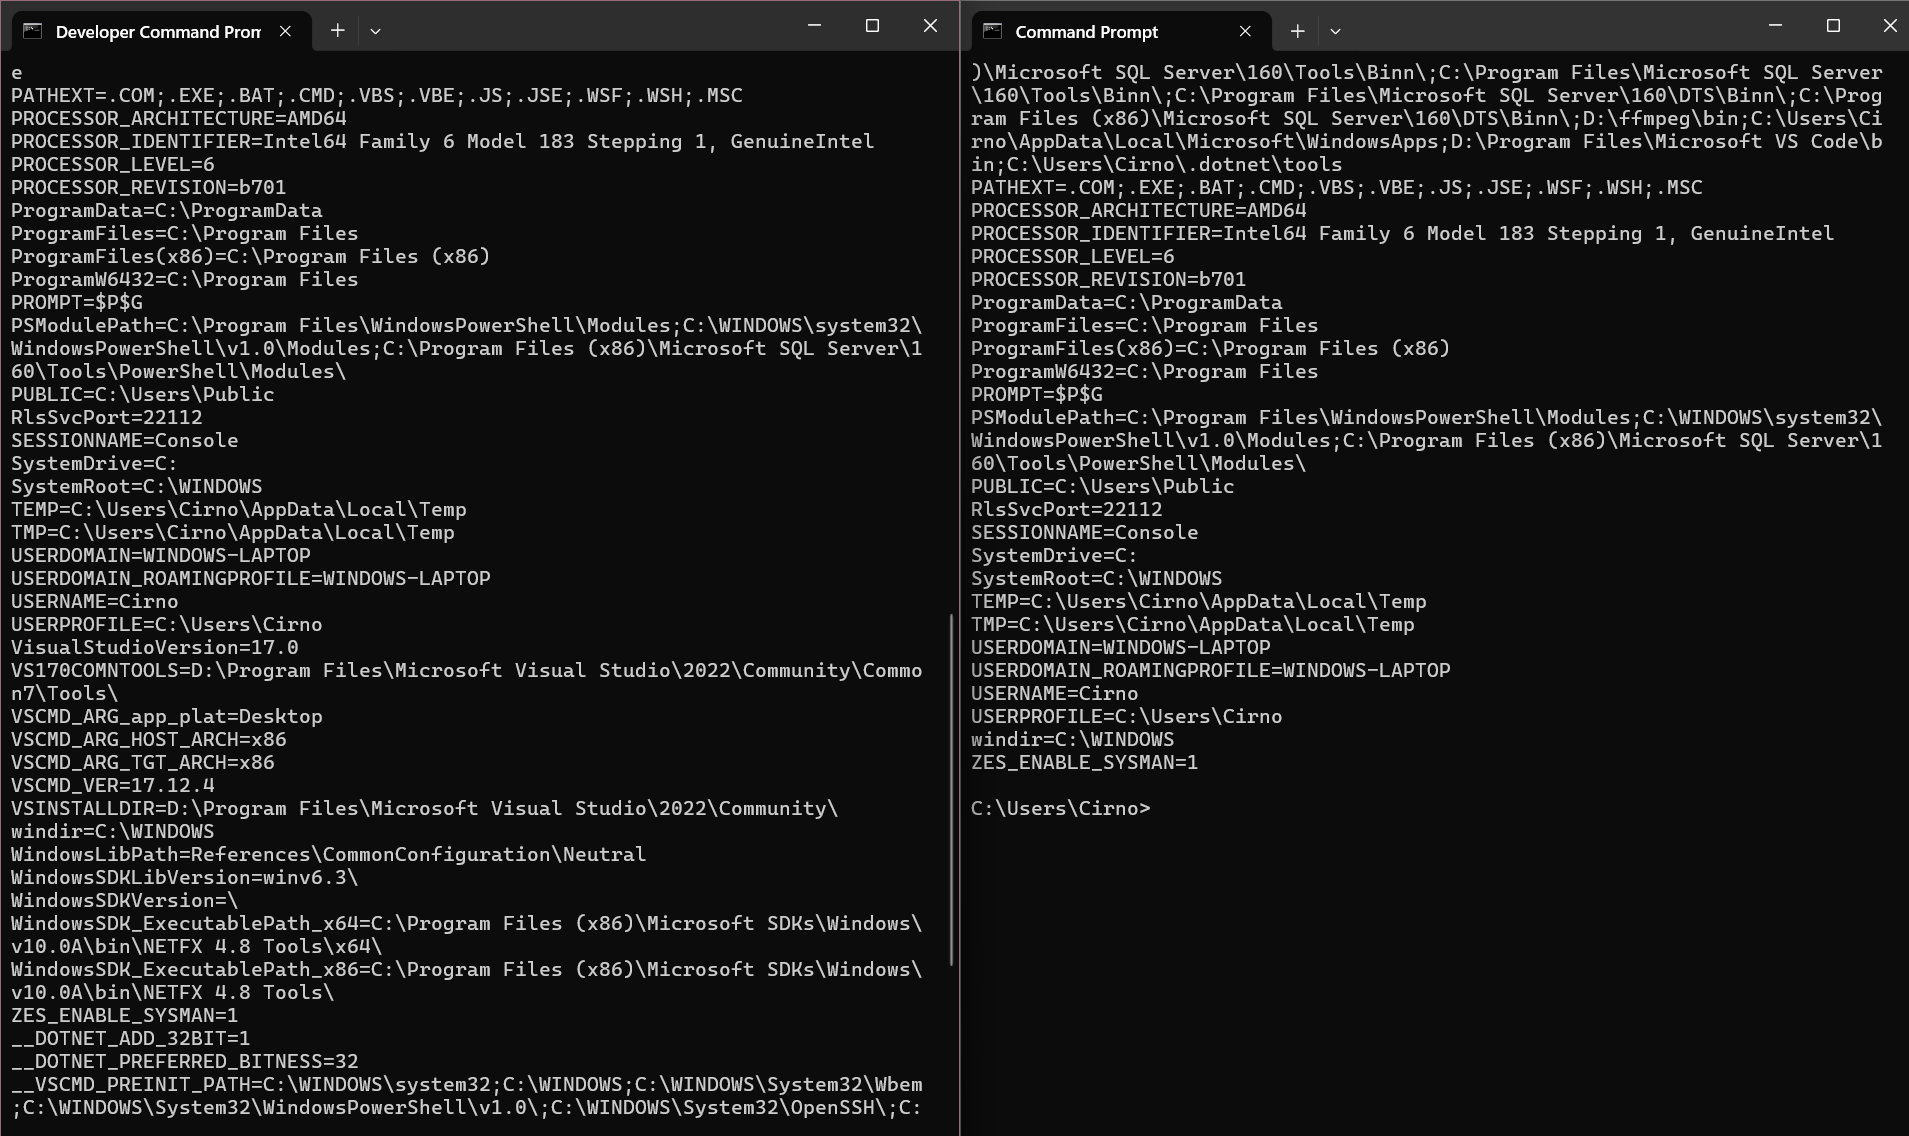Click USERDOMAIN=WINDOWS-LAPTOP in Developer Command Prompt
The height and width of the screenshot is (1136, 1909).
(x=161, y=555)
